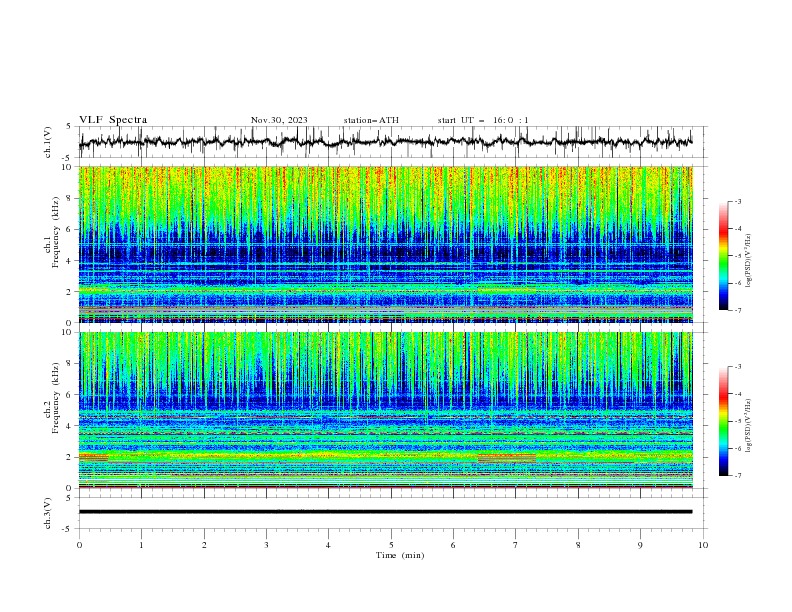Select the "Nov.30, 2023" date text

point(279,120)
